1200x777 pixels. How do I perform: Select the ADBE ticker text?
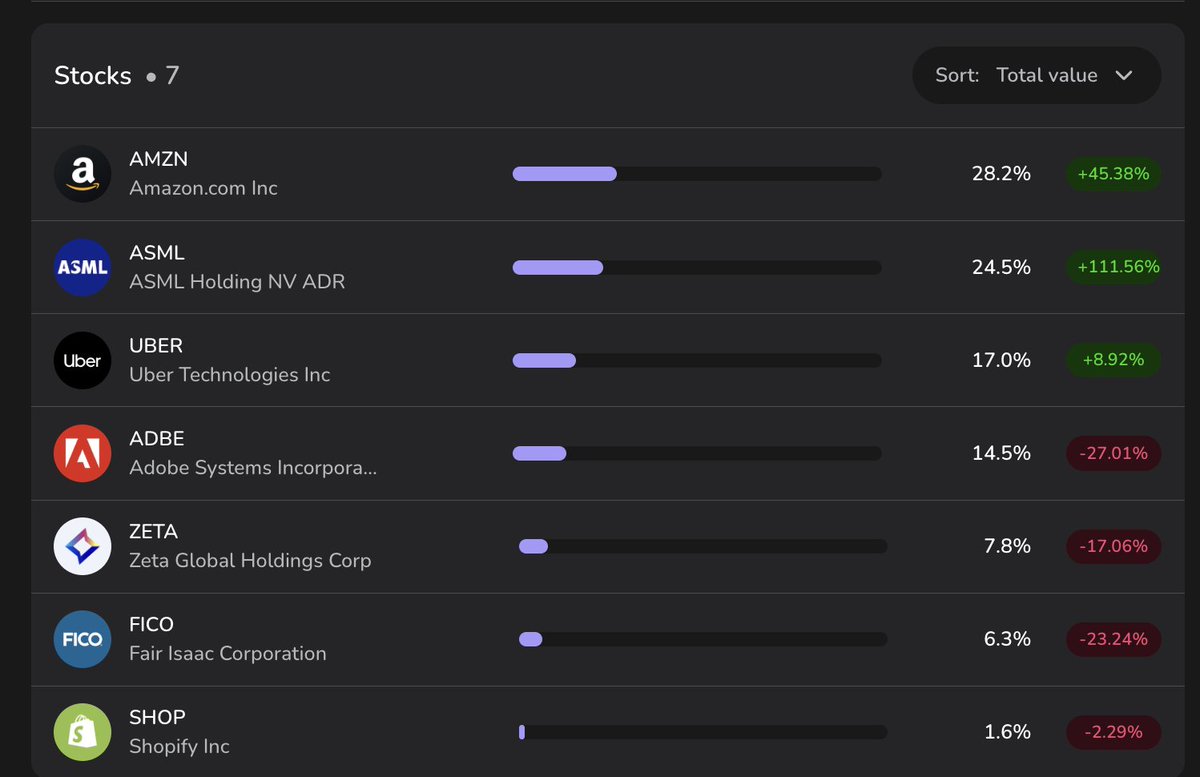[x=157, y=438]
